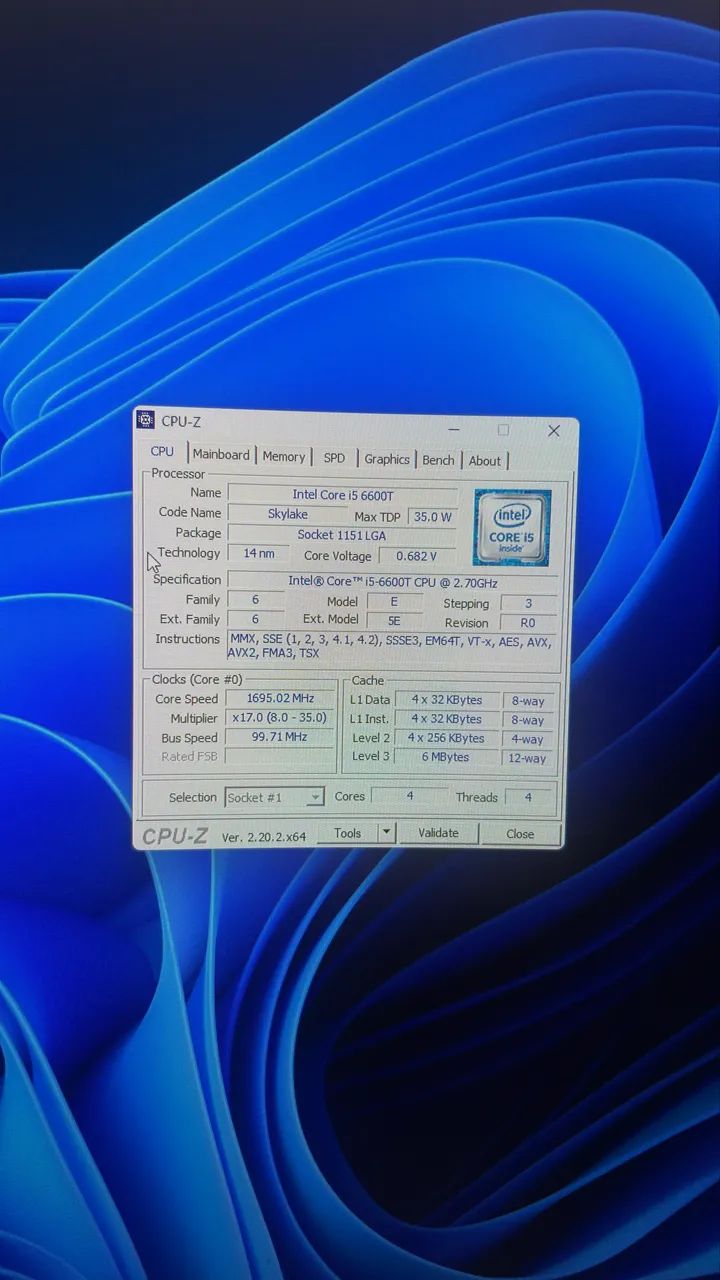Click the Model value E
The width and height of the screenshot is (720, 1280).
coord(394,601)
